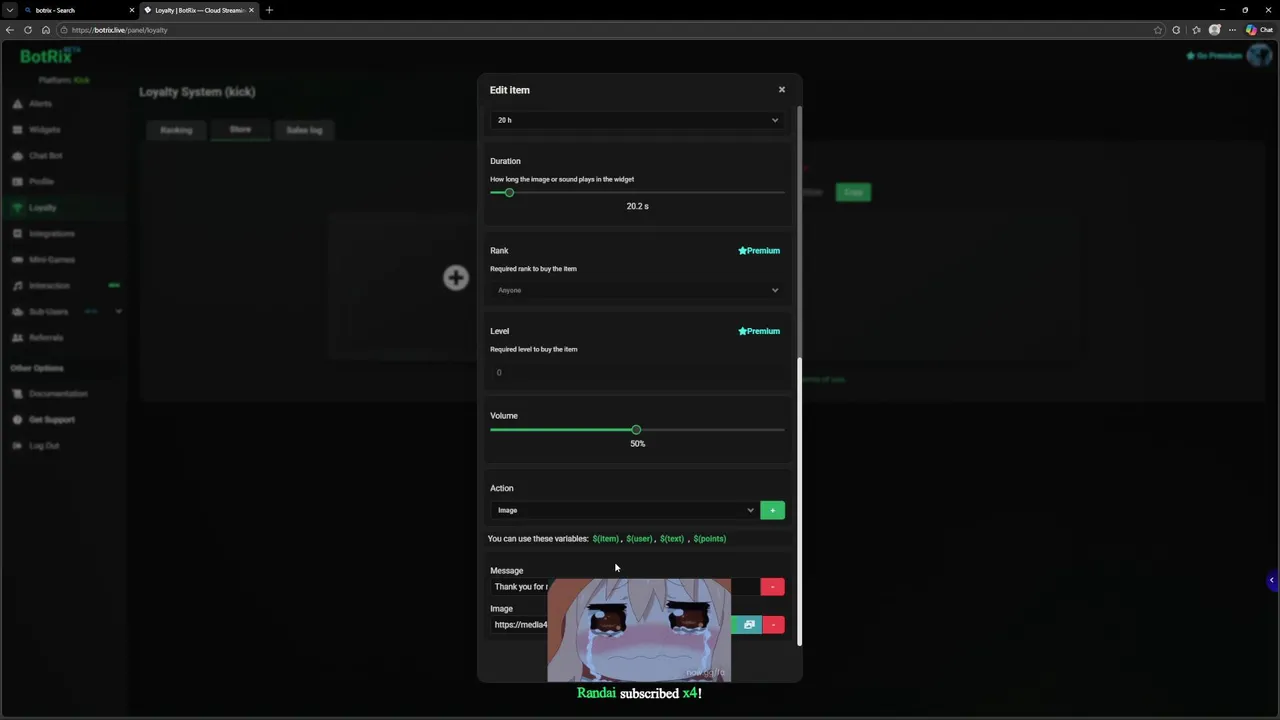Open Interaction in the sidebar
The width and height of the screenshot is (1280, 720).
[49, 286]
